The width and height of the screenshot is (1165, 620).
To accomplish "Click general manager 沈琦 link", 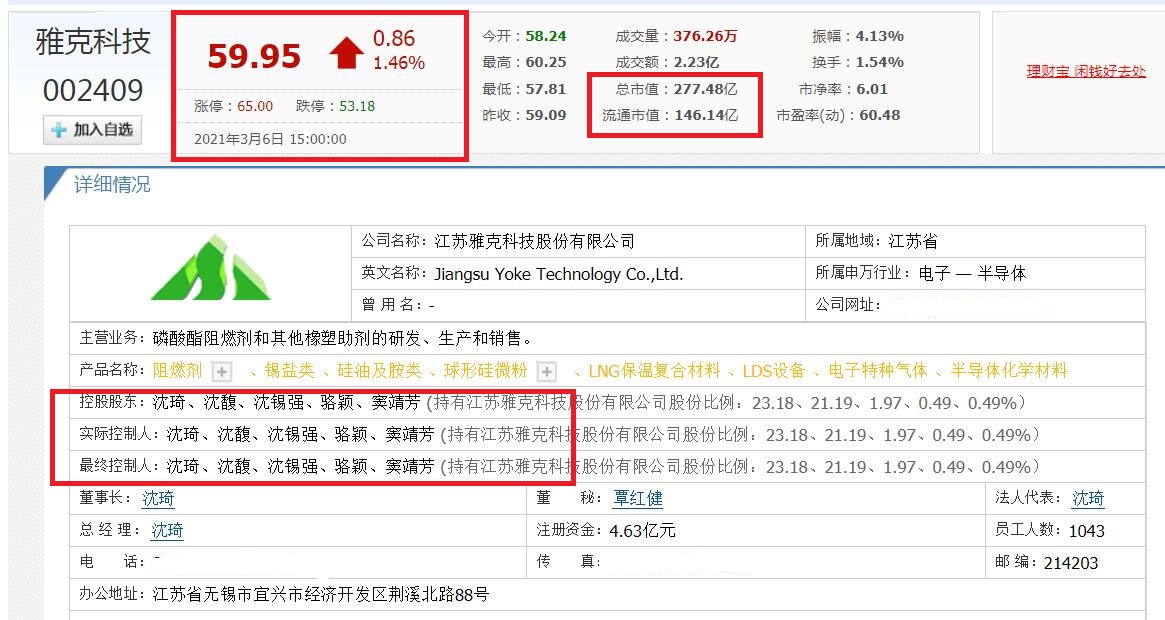I will (167, 530).
